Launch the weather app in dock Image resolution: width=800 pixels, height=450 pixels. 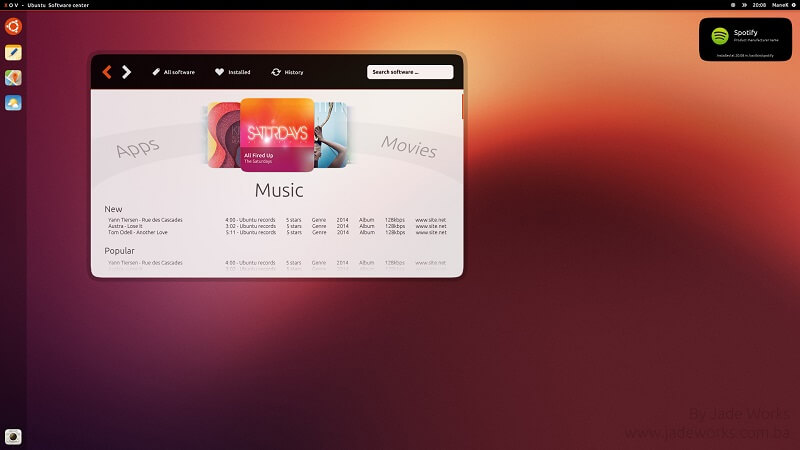[13, 103]
